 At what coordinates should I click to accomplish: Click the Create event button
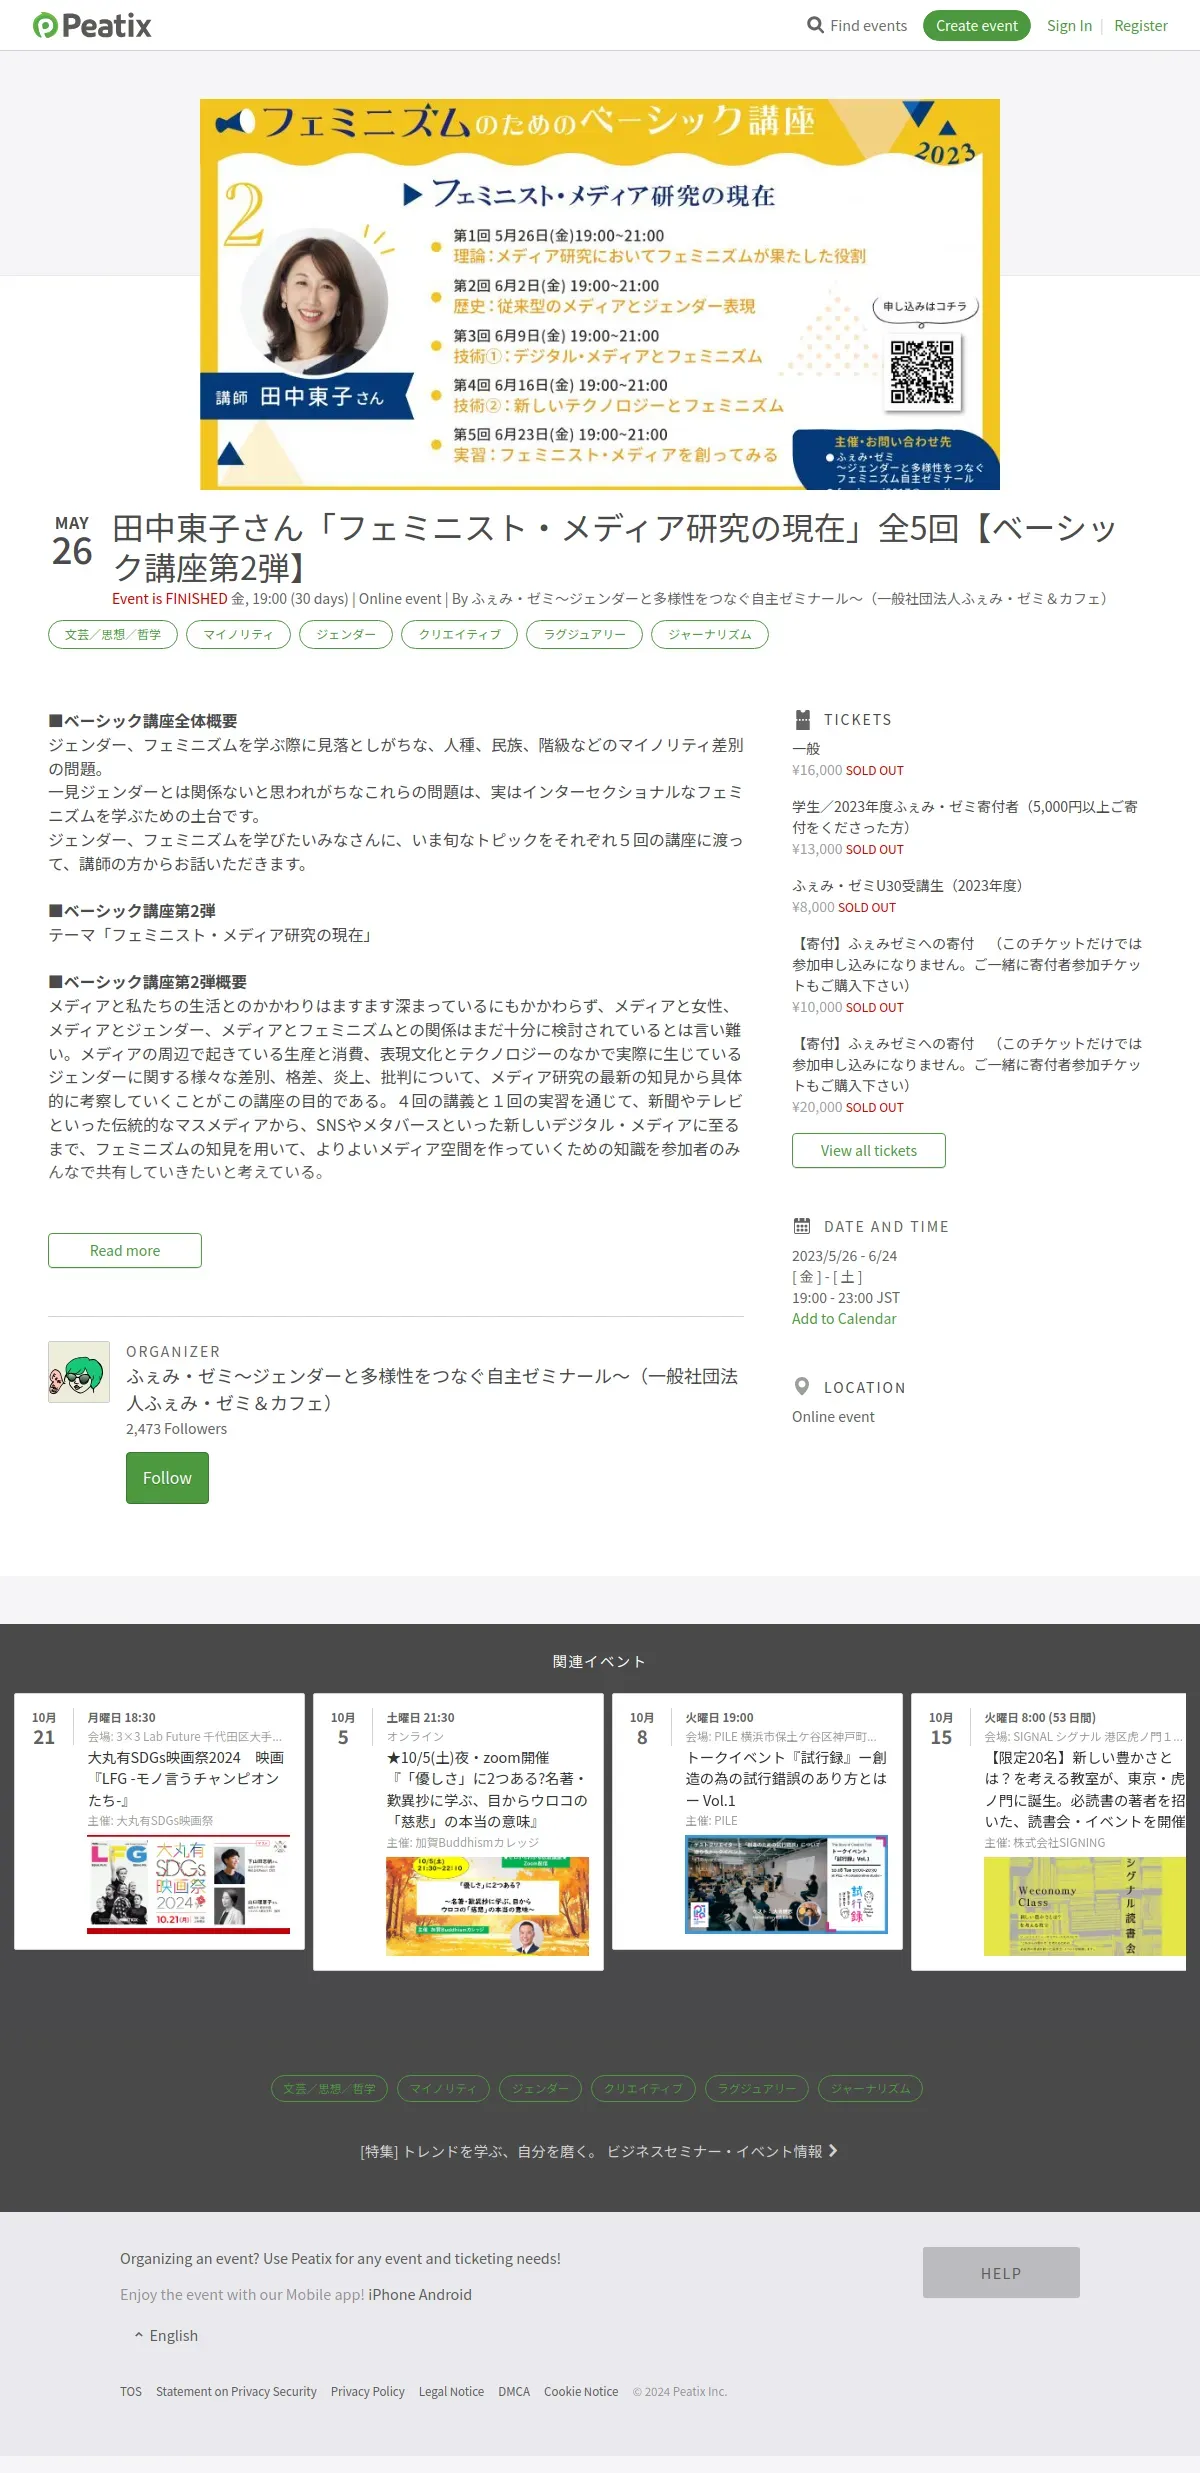pos(977,25)
